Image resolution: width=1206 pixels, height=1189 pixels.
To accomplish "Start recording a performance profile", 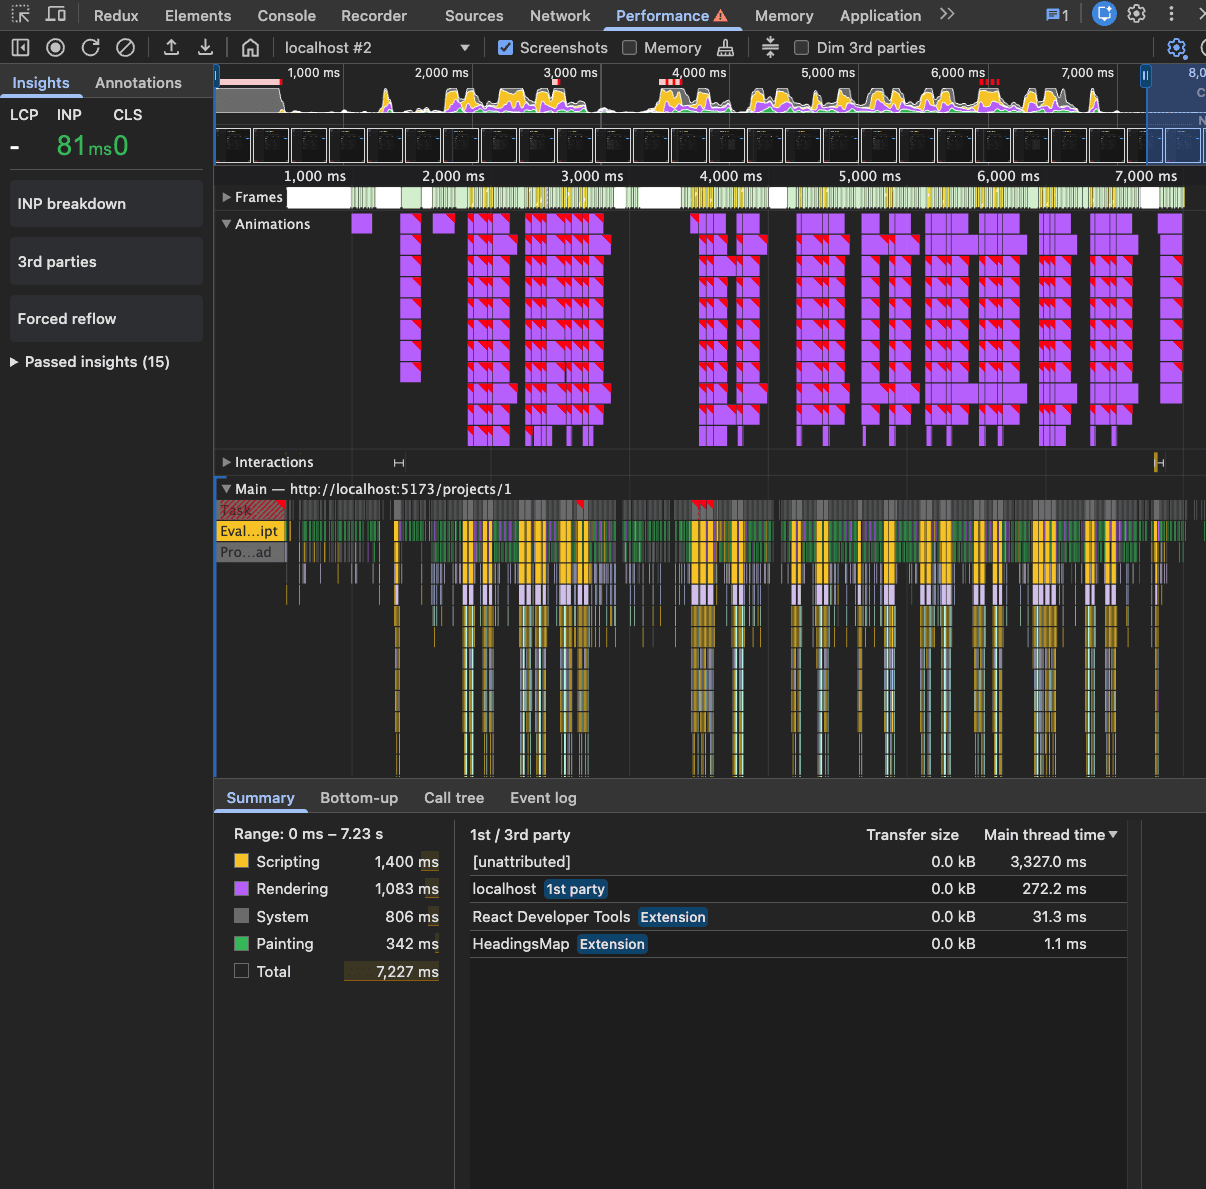I will click(x=56, y=47).
